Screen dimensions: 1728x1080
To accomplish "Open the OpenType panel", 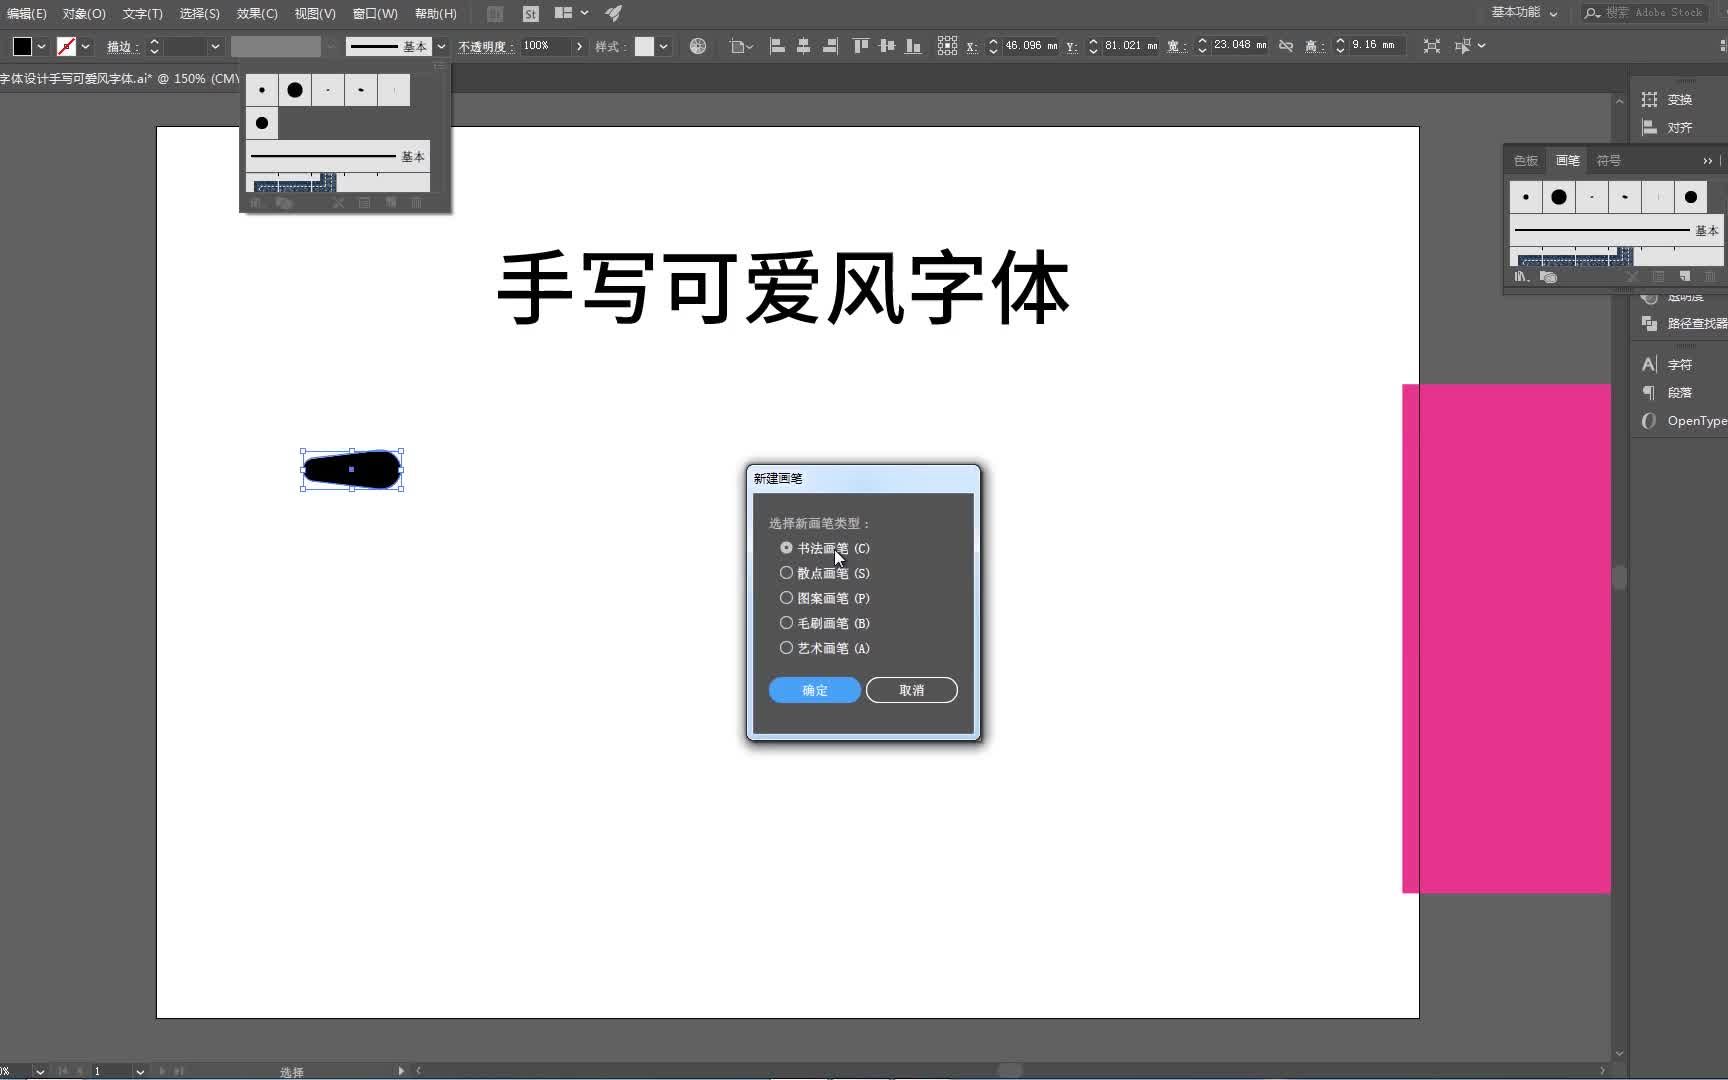I will 1684,420.
